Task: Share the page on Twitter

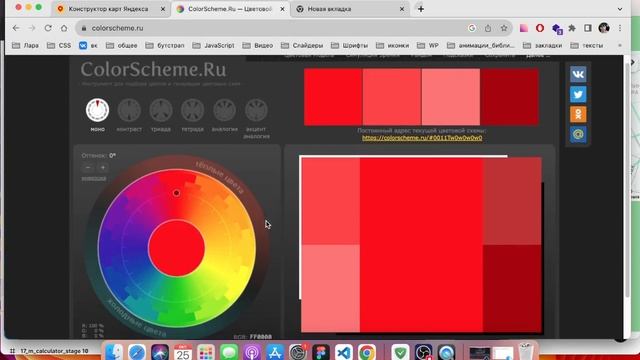Action: (x=578, y=94)
